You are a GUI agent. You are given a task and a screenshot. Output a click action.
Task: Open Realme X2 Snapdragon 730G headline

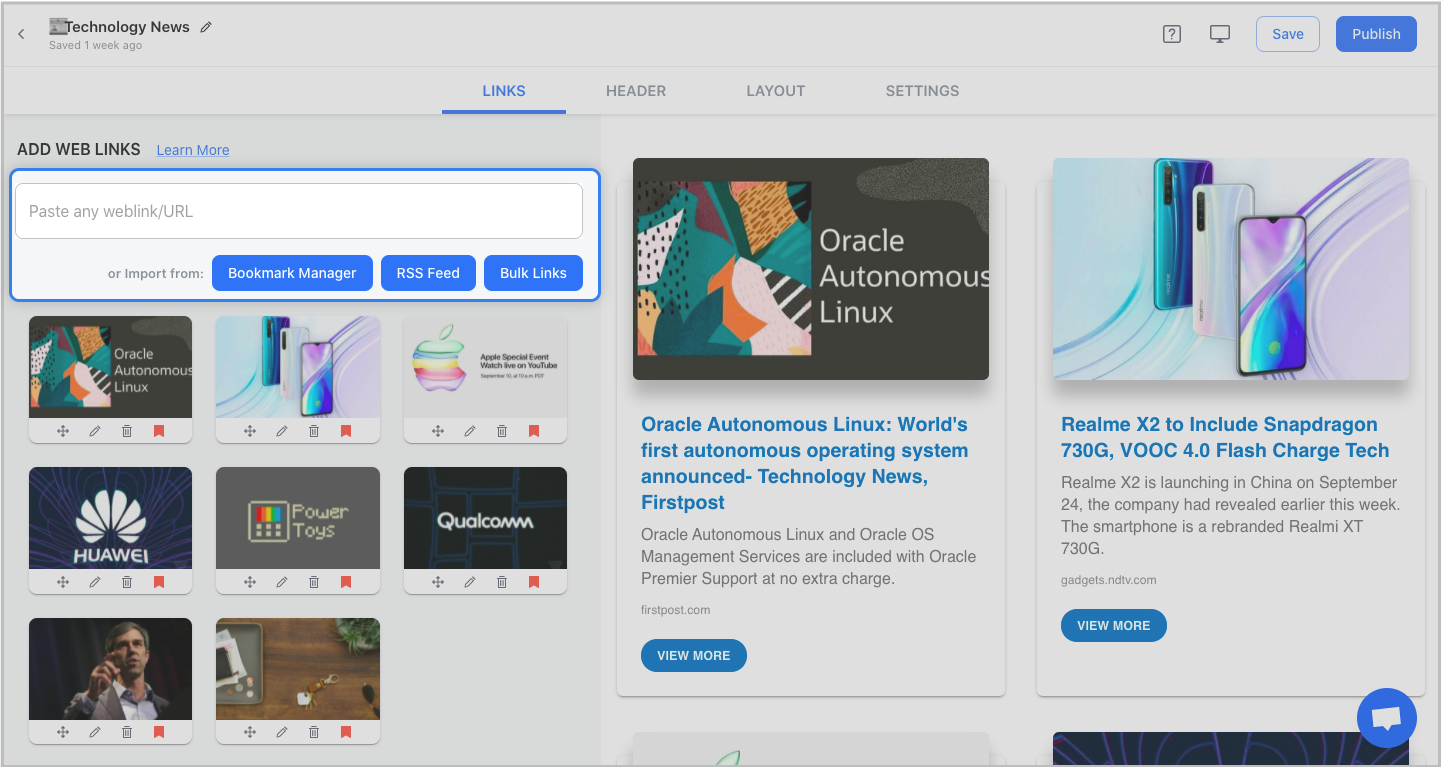(x=1225, y=437)
